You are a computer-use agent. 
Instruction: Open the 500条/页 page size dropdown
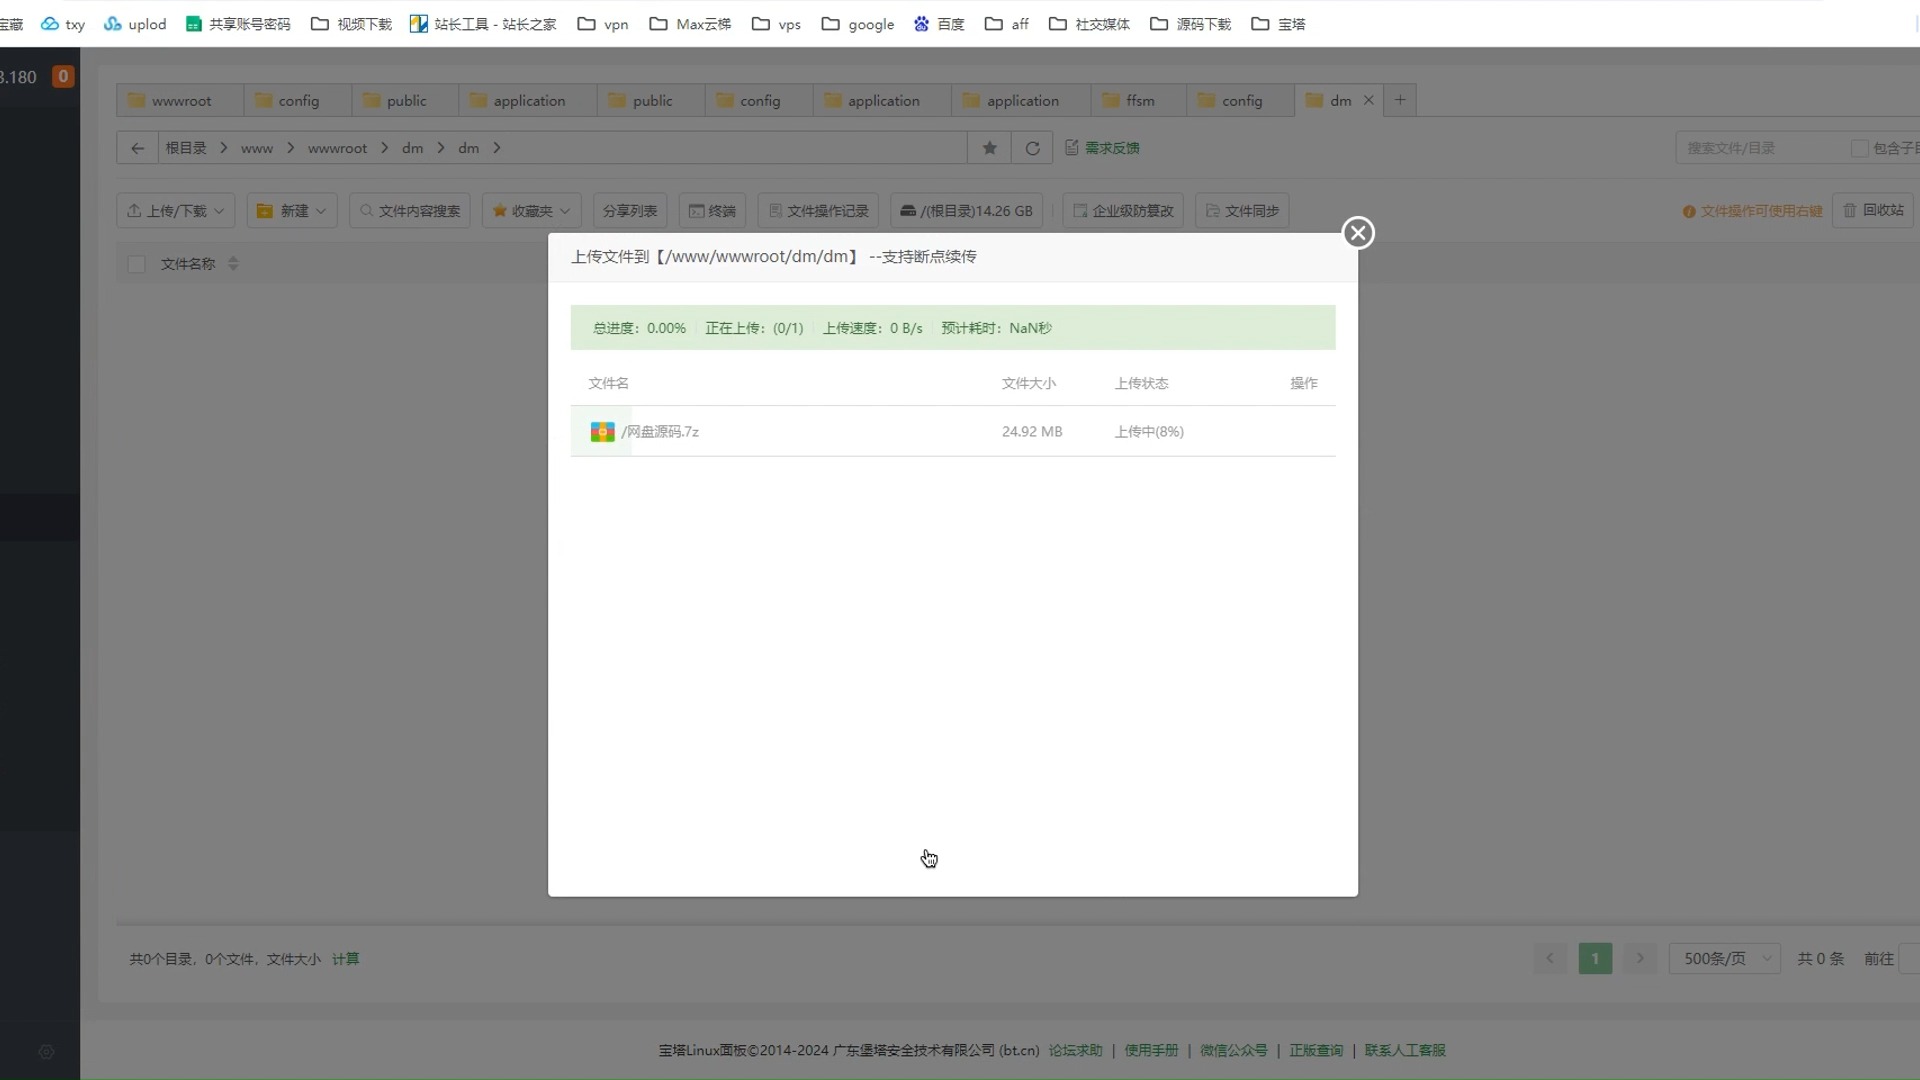pyautogui.click(x=1724, y=958)
